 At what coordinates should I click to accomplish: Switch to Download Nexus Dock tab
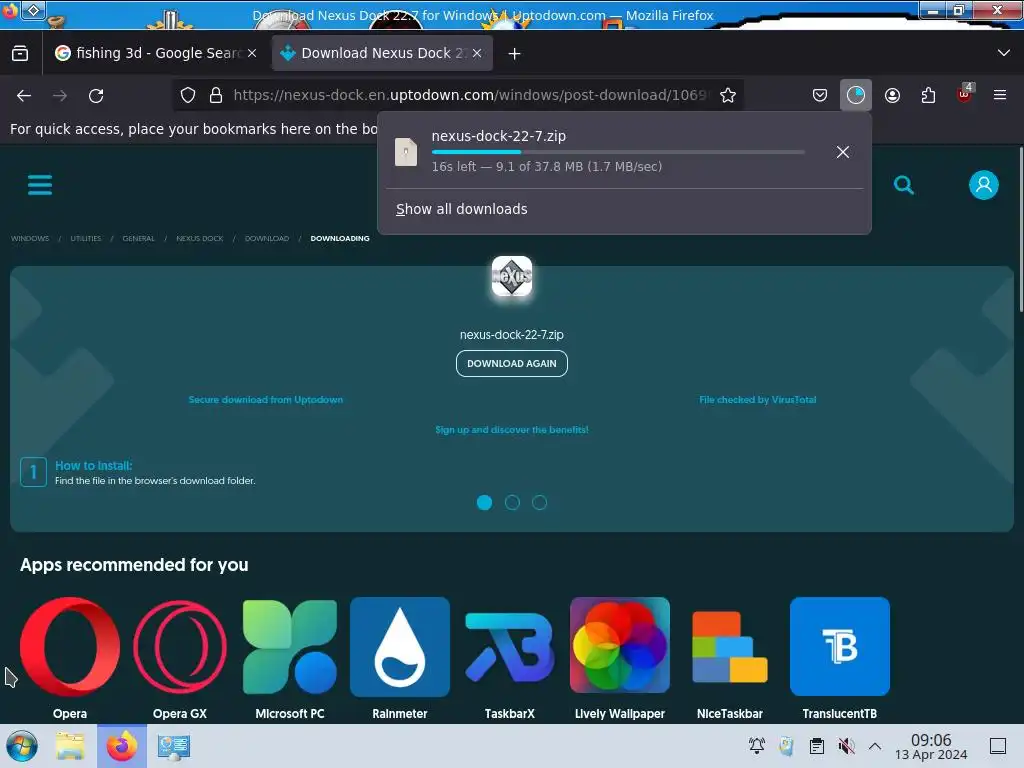coord(382,54)
